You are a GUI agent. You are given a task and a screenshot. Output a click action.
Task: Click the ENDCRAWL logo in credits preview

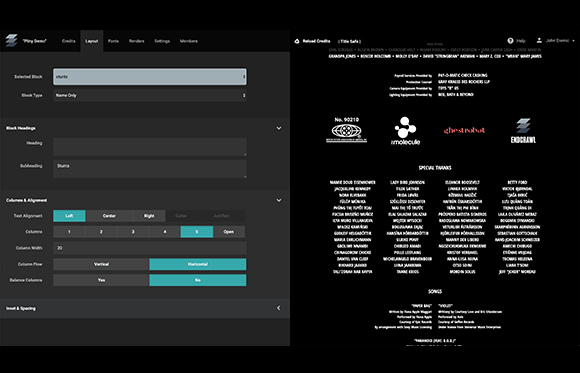(523, 131)
